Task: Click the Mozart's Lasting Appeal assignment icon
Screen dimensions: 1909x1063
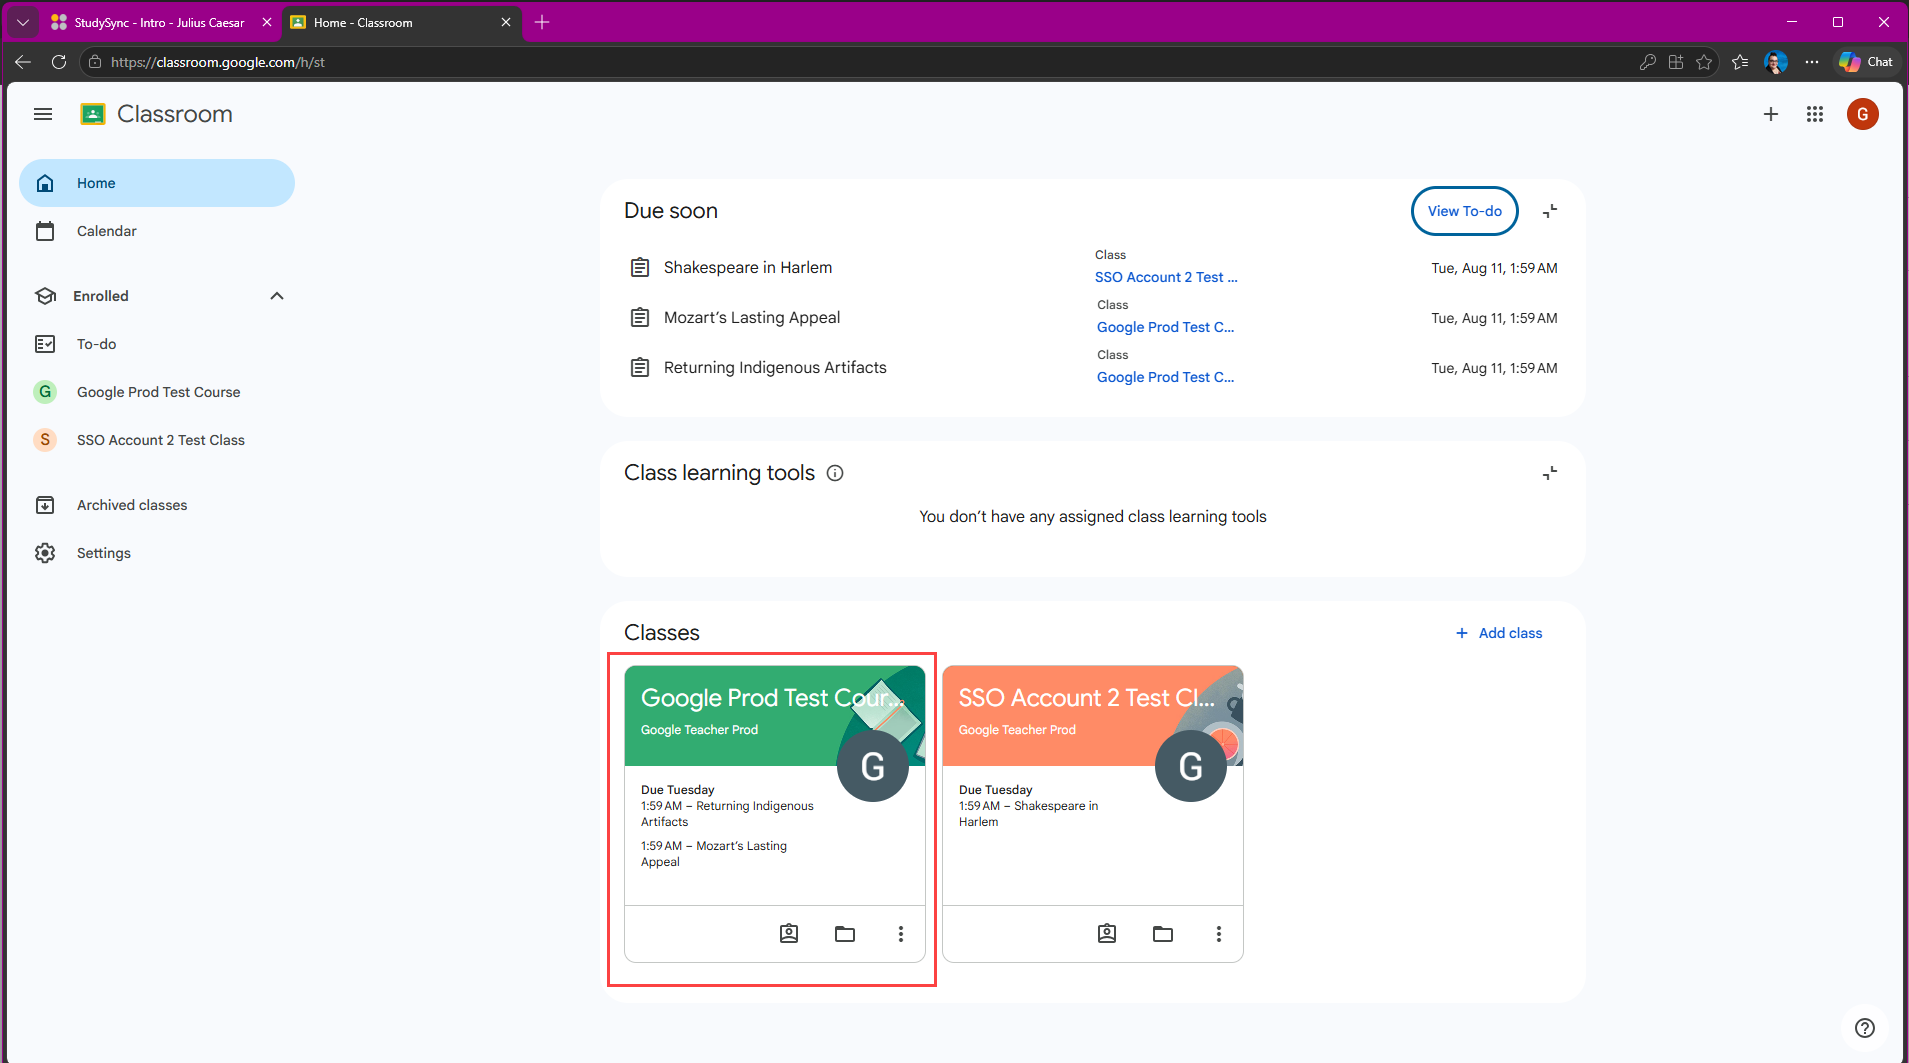Action: pyautogui.click(x=640, y=318)
